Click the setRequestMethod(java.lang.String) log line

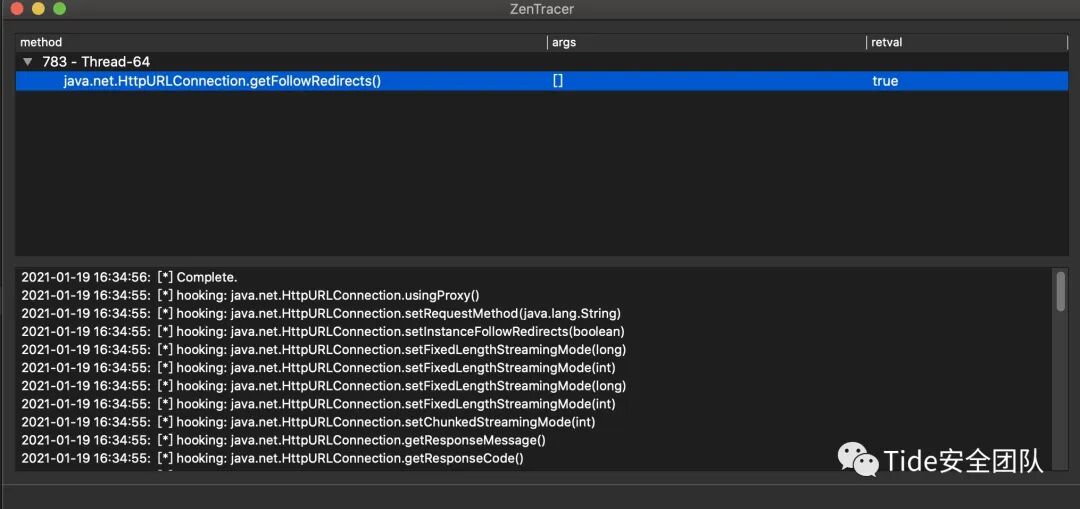point(321,313)
